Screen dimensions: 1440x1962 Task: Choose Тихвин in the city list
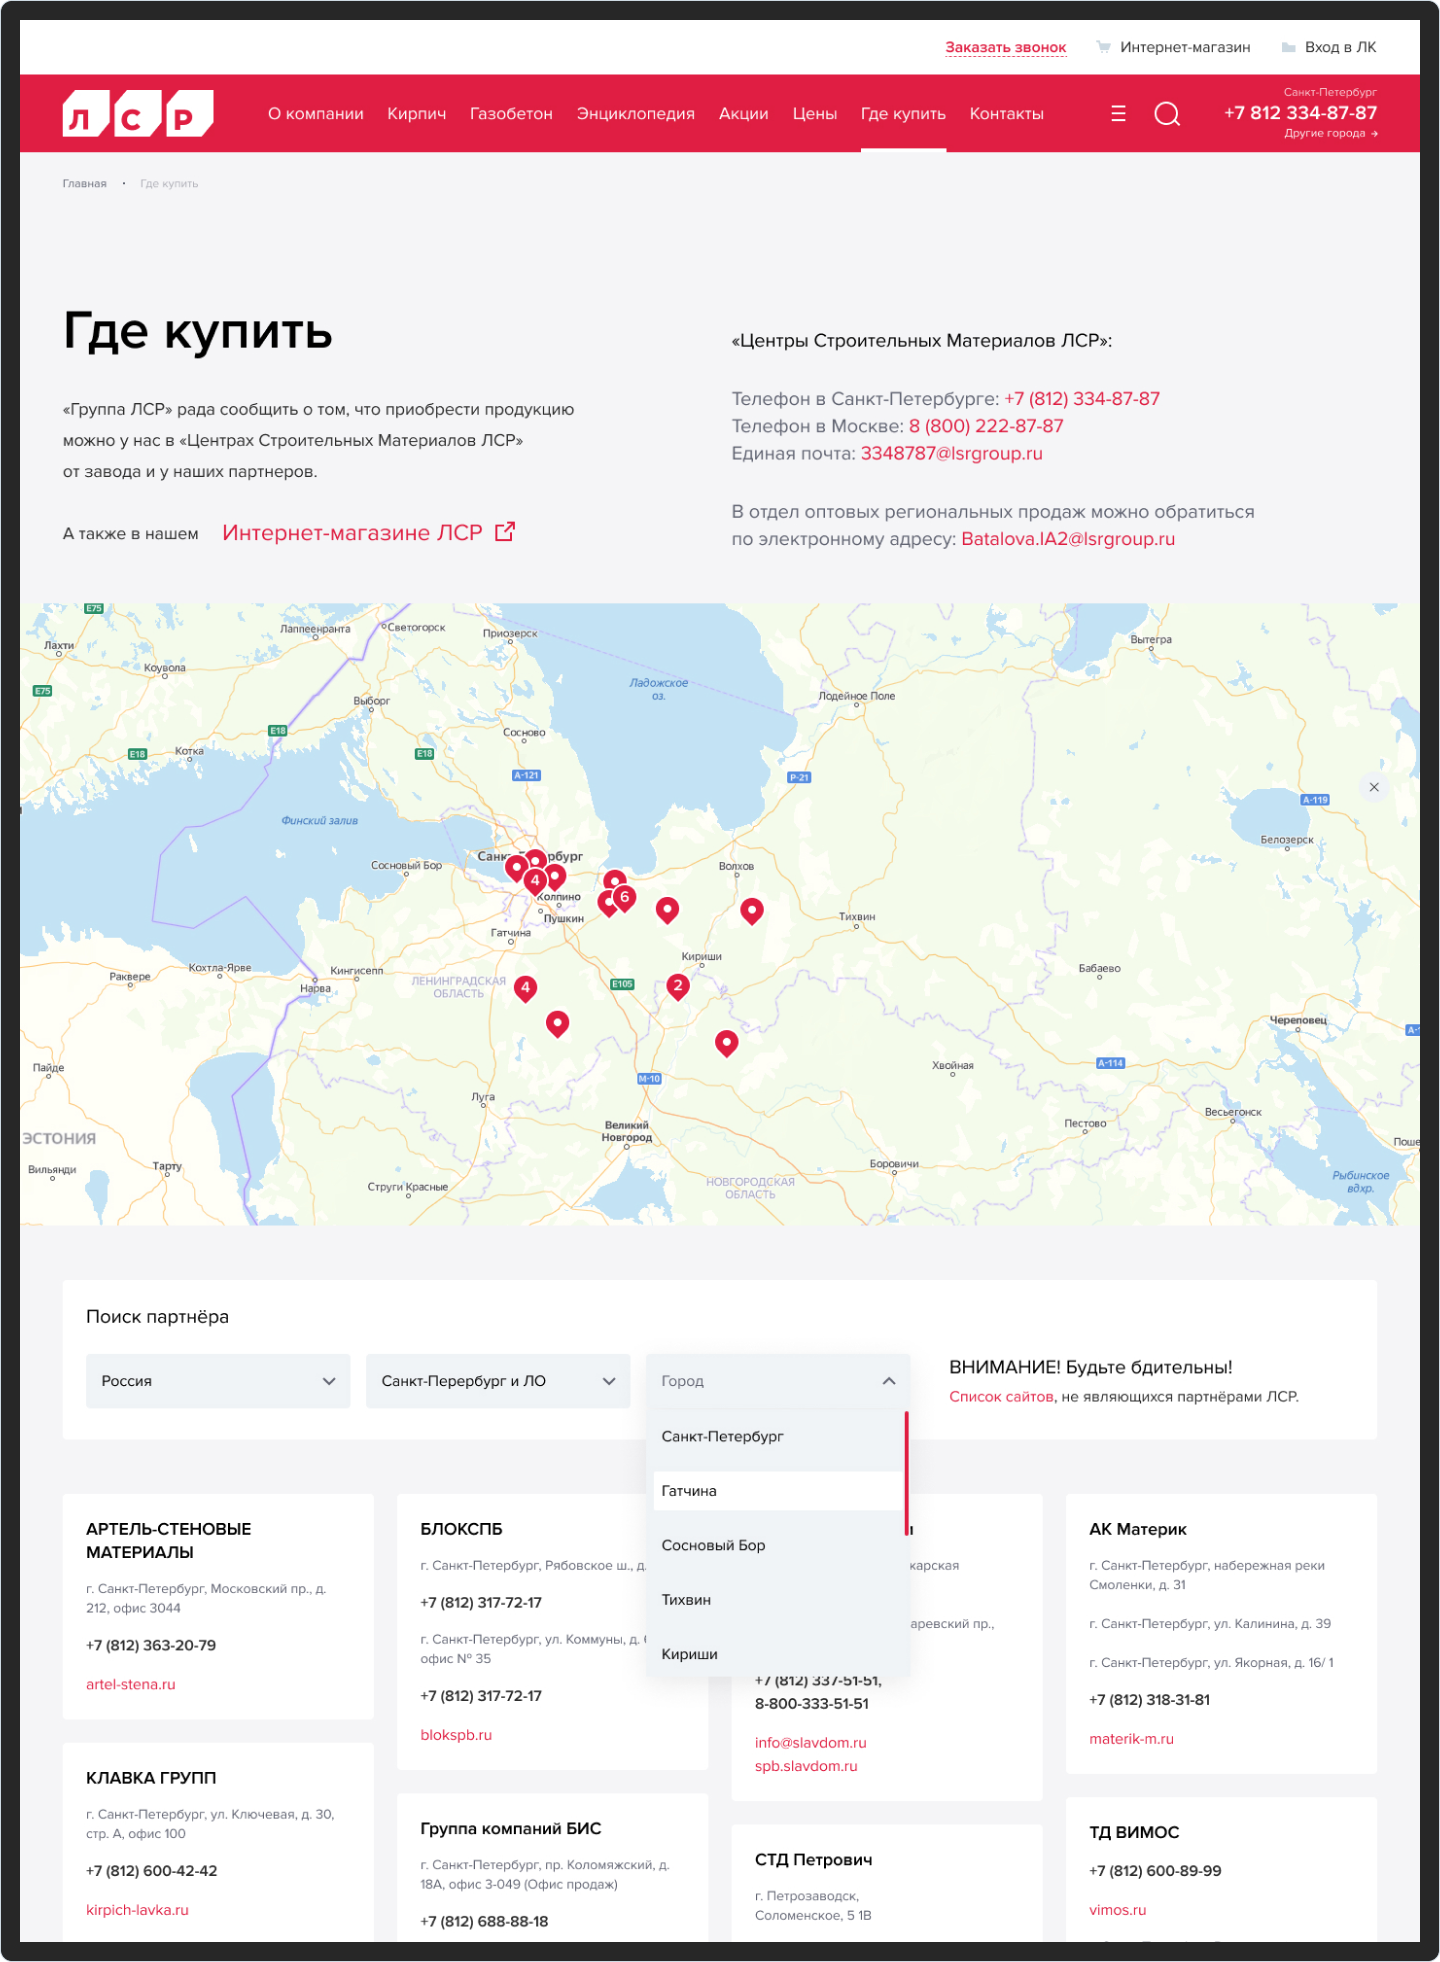click(x=686, y=1600)
